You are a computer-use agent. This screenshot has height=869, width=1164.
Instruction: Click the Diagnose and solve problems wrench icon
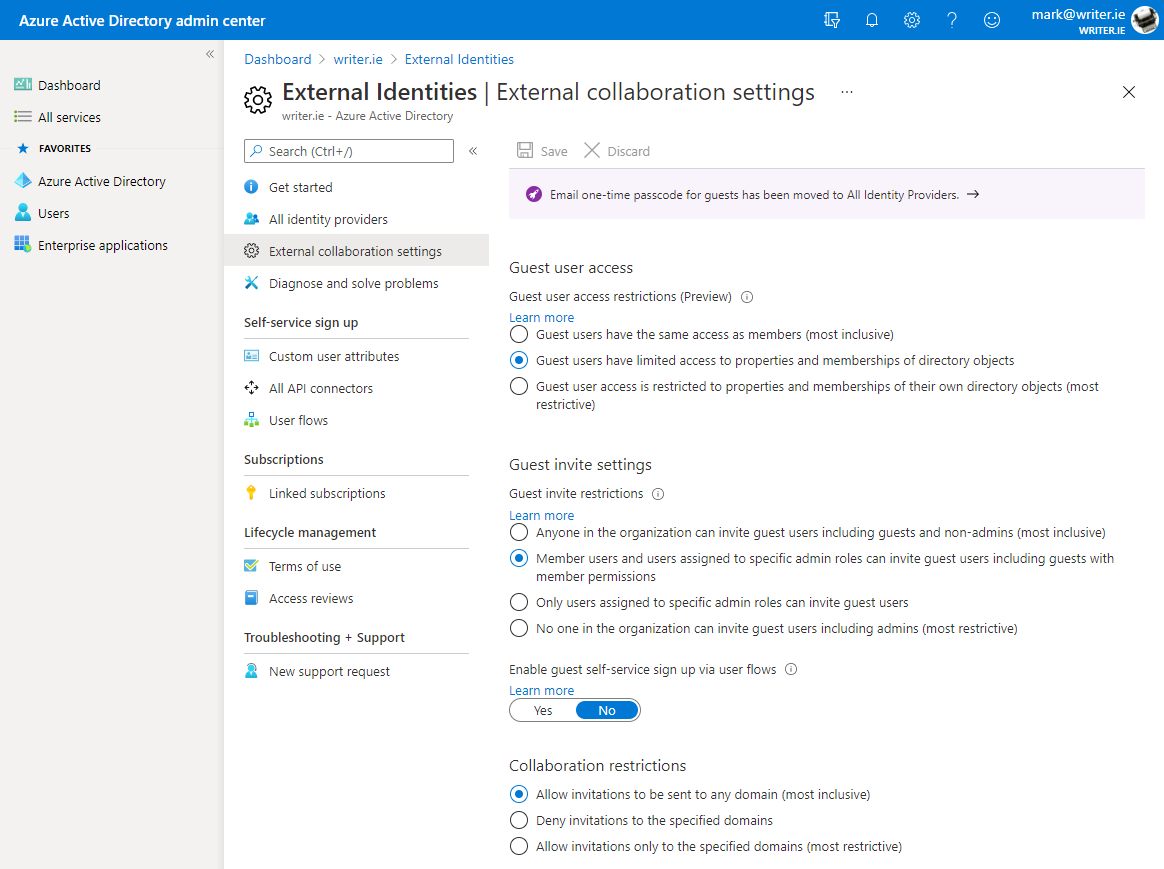click(x=252, y=283)
